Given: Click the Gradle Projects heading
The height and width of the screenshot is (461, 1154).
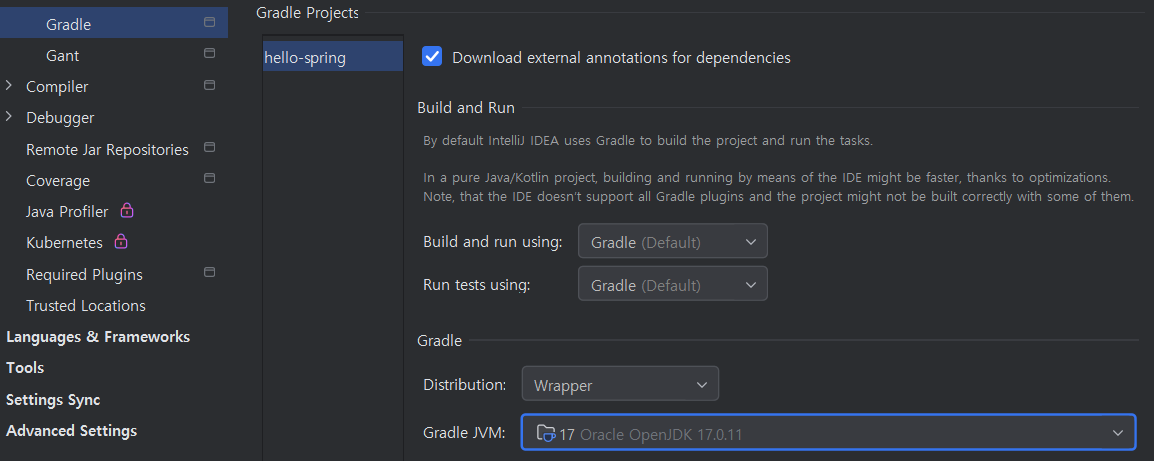Looking at the screenshot, I should click(x=307, y=12).
